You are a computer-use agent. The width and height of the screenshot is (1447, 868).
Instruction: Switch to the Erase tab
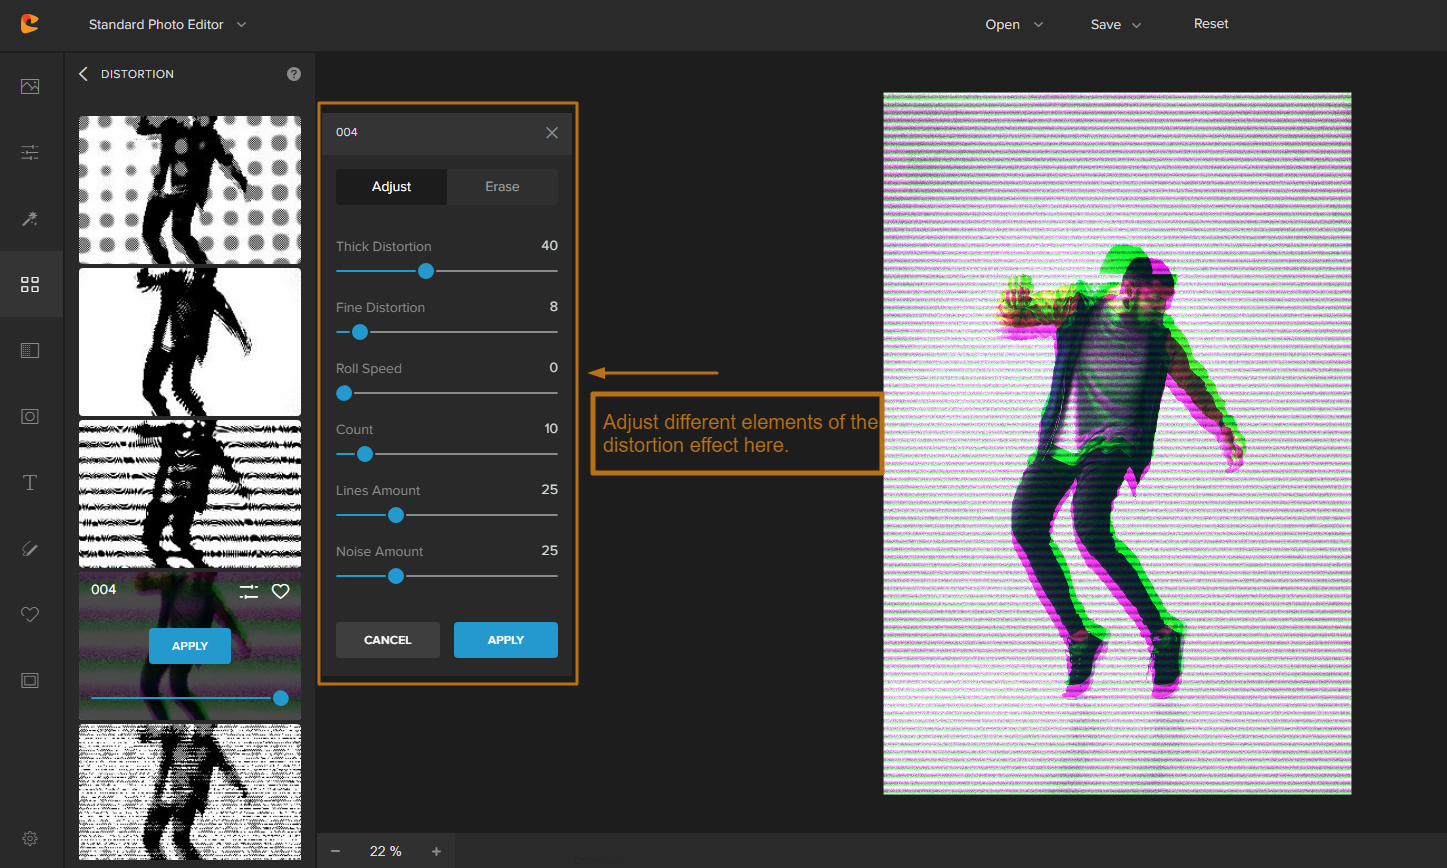502,187
